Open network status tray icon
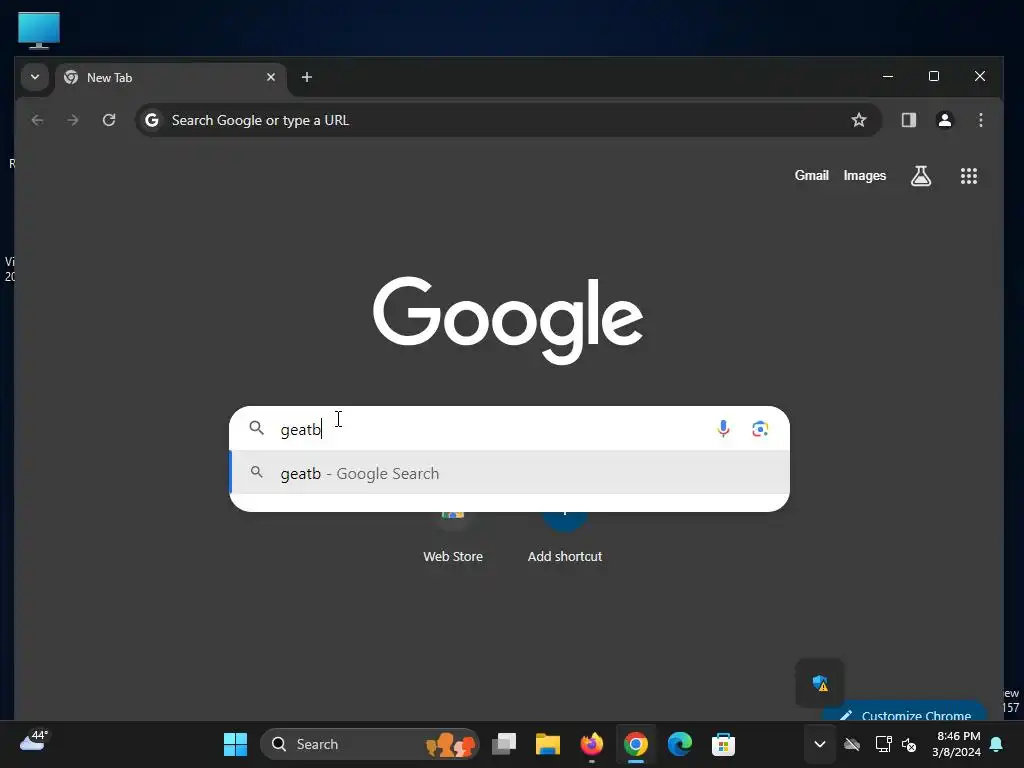The image size is (1024, 768). [883, 744]
